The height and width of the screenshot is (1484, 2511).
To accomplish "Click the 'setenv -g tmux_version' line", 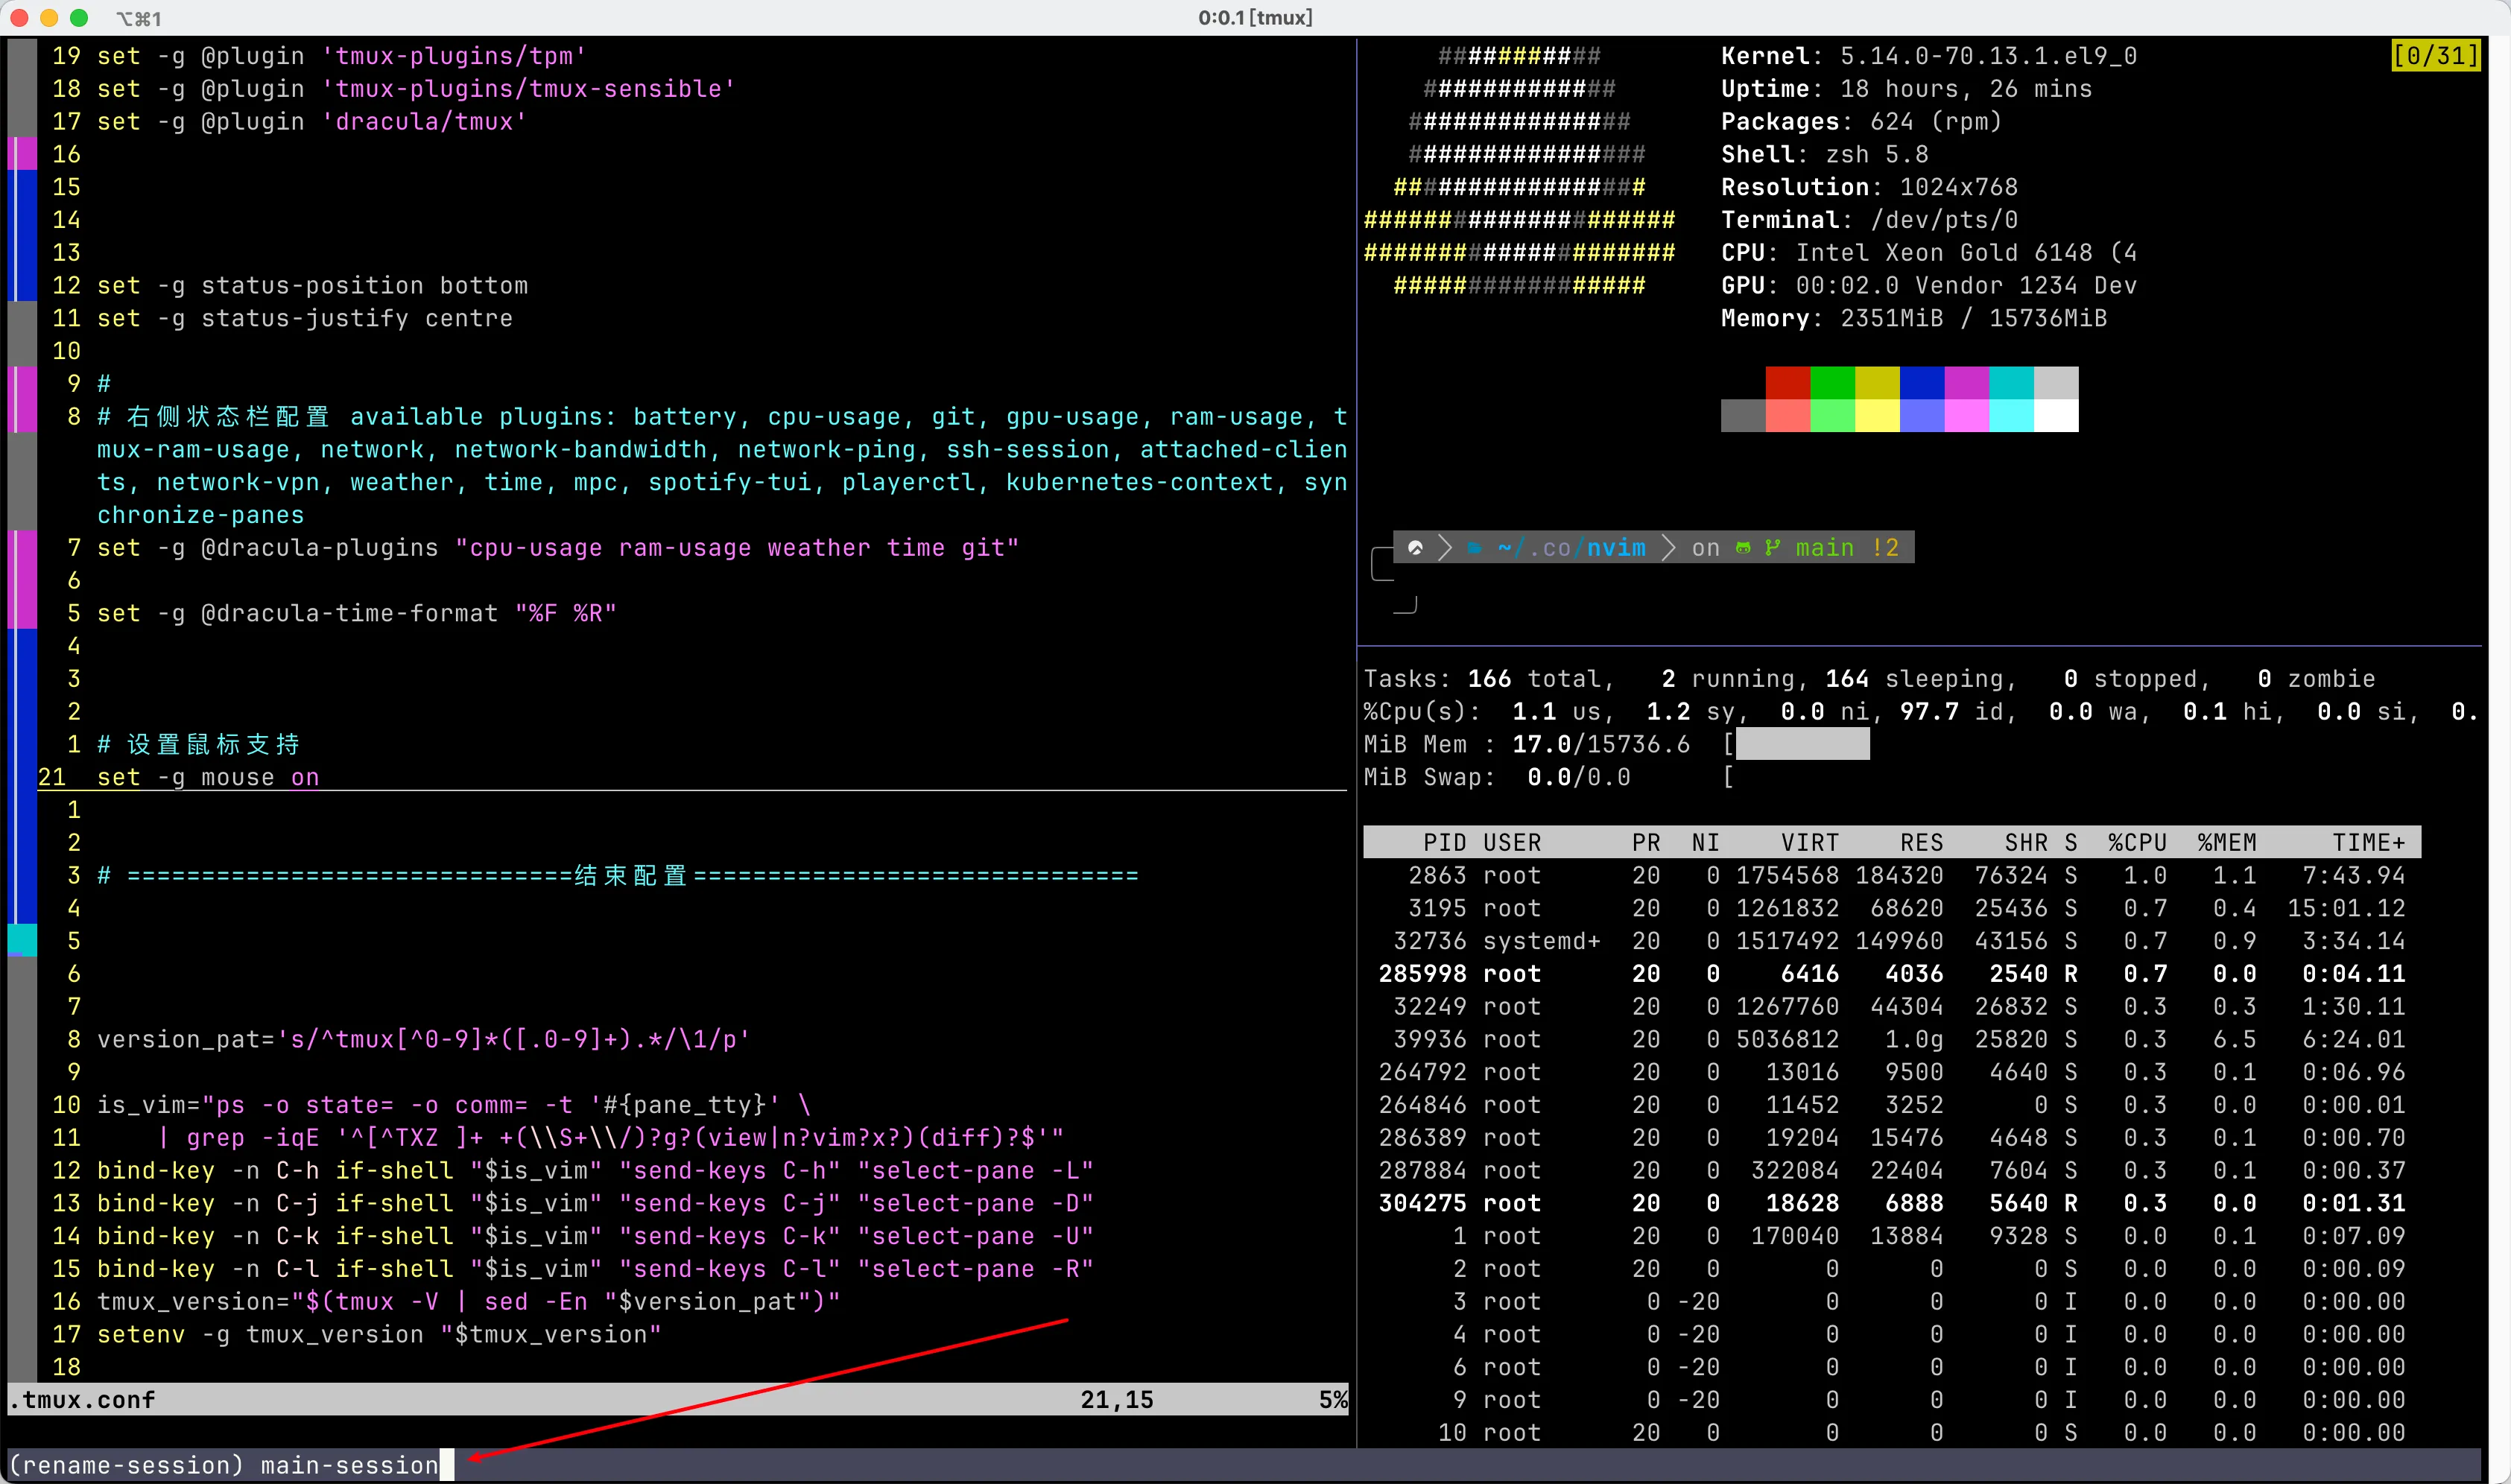I will [x=379, y=1334].
